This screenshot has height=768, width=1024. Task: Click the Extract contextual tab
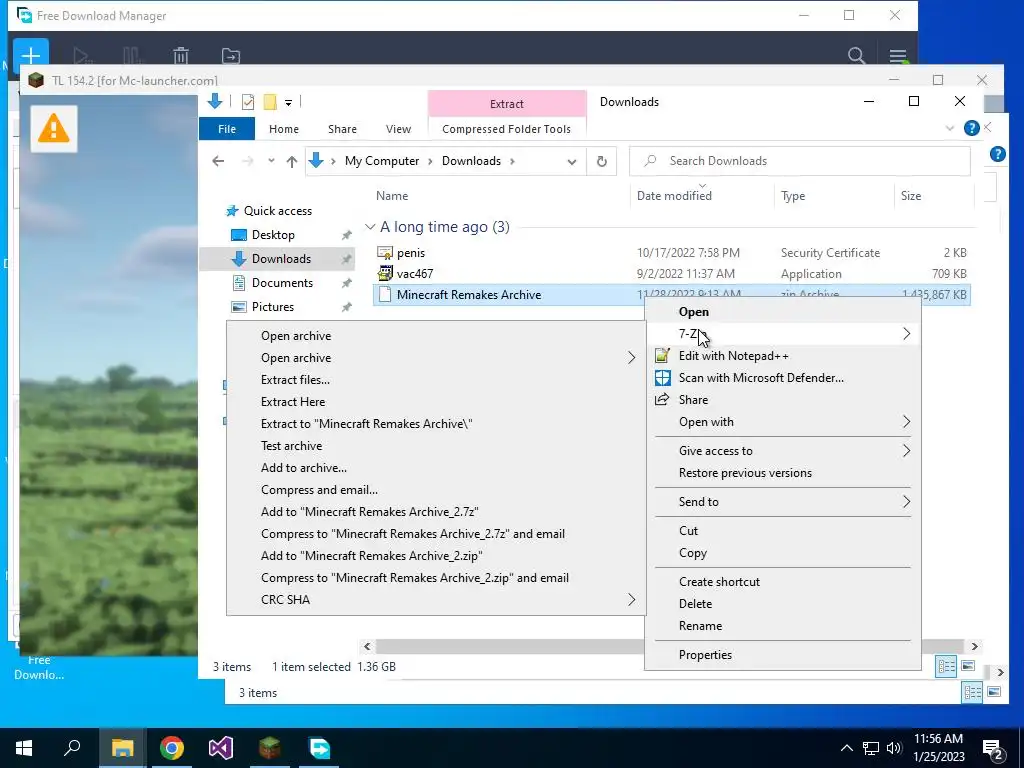tap(507, 103)
